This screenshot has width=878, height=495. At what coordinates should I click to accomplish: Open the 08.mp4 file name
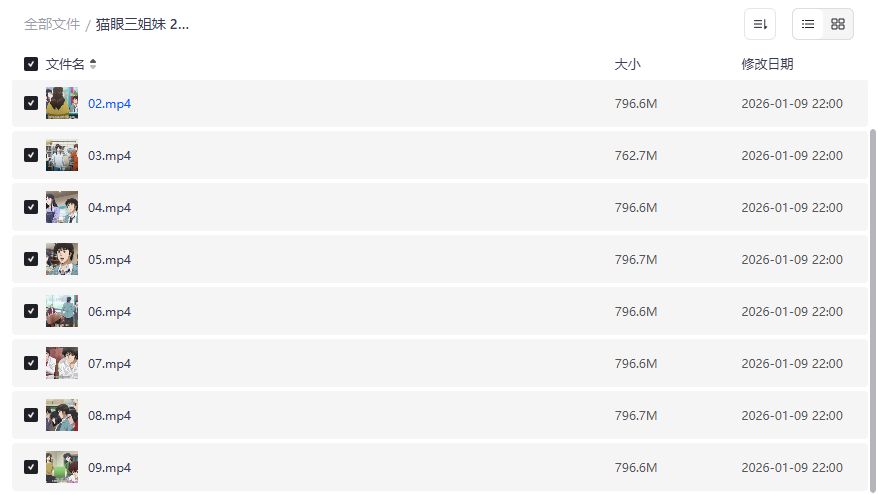pos(110,415)
